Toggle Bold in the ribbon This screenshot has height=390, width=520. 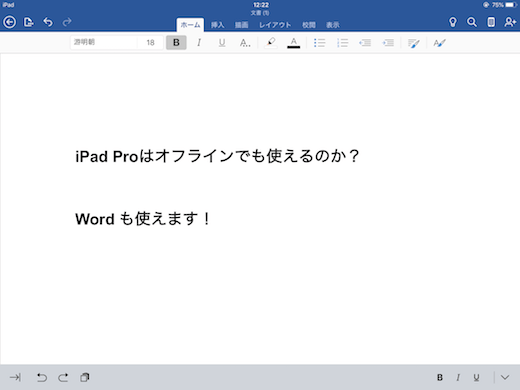click(176, 42)
